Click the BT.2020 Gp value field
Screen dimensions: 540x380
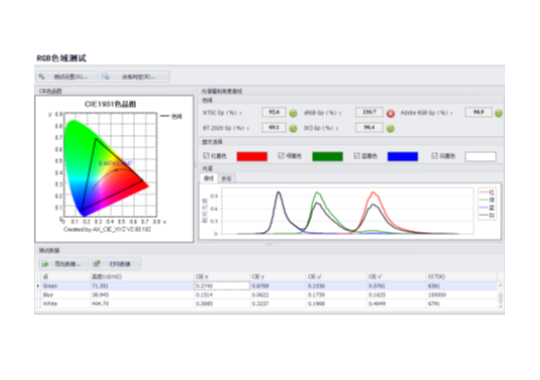(x=274, y=128)
